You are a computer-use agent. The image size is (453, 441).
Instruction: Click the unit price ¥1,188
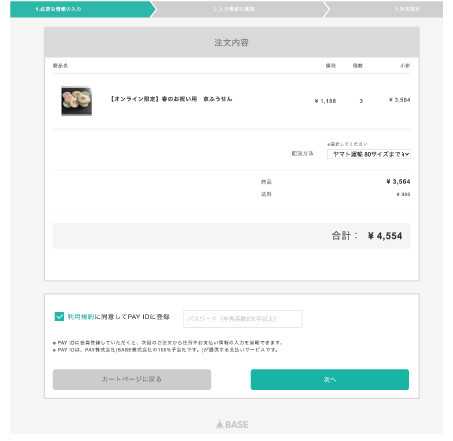click(x=325, y=101)
